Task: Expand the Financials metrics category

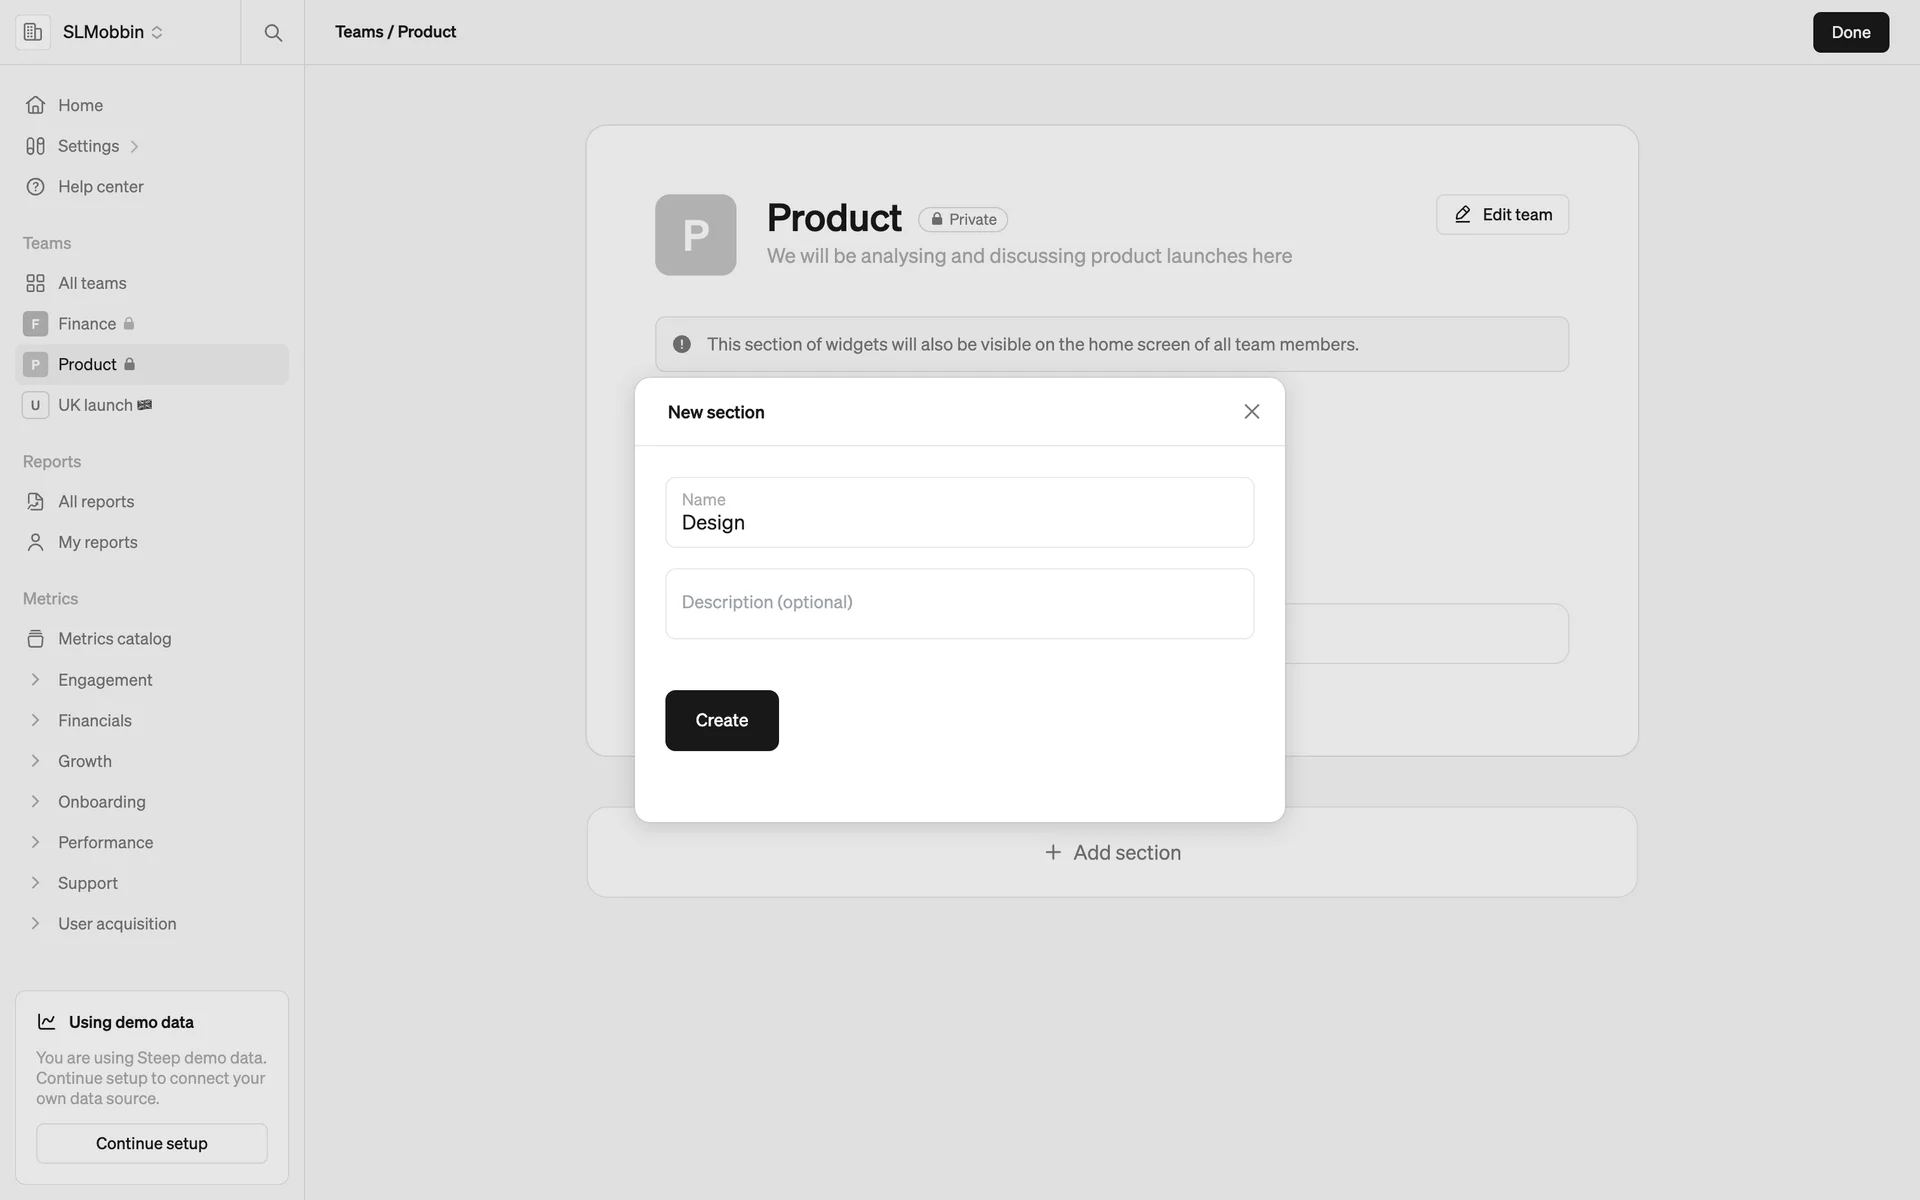Action: tap(35, 720)
